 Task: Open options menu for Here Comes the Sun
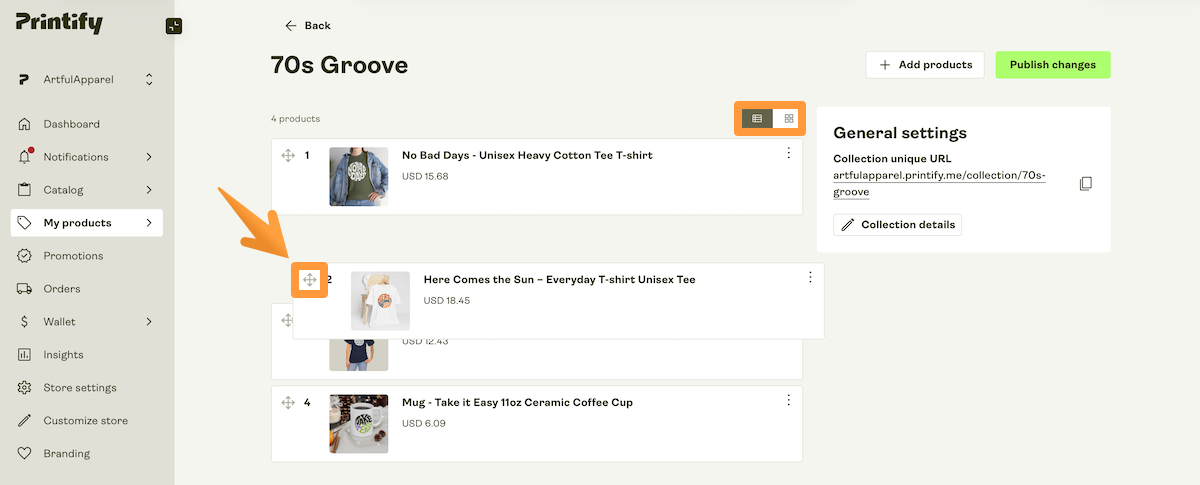pyautogui.click(x=811, y=277)
